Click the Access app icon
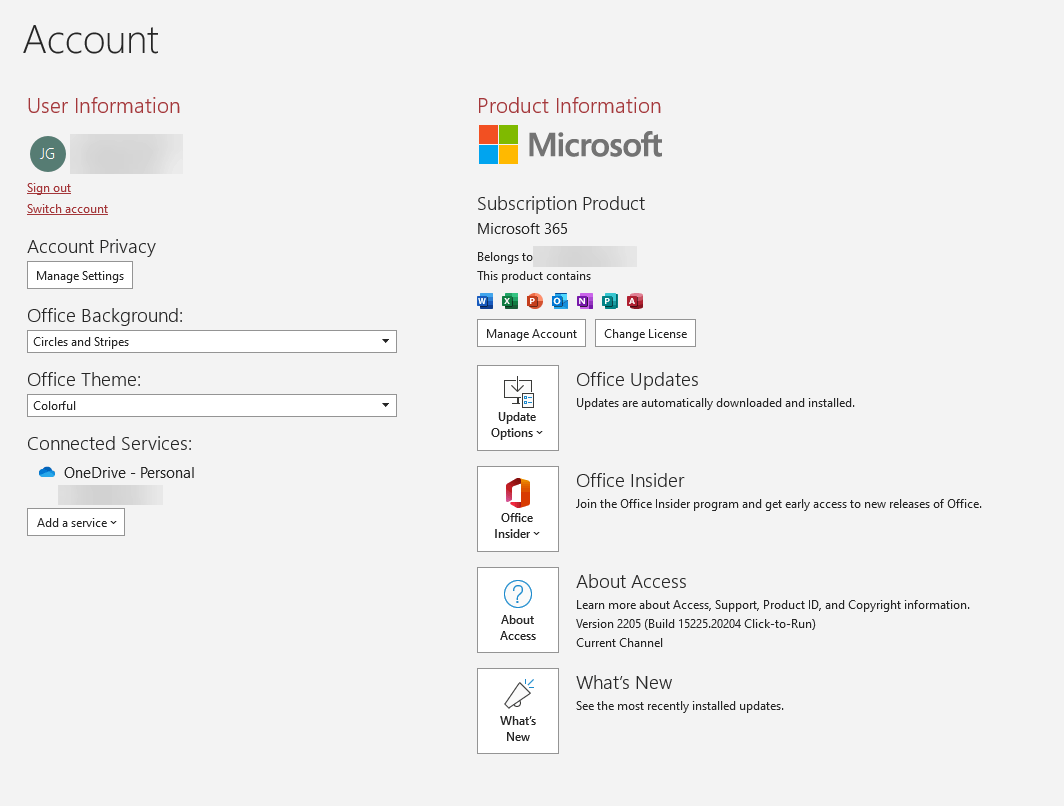This screenshot has width=1064, height=806. 634,301
